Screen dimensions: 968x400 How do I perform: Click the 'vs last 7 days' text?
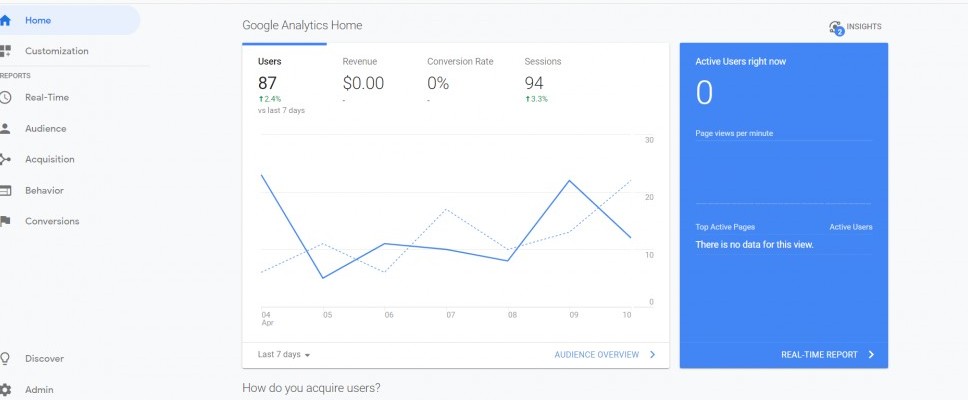[x=282, y=110]
